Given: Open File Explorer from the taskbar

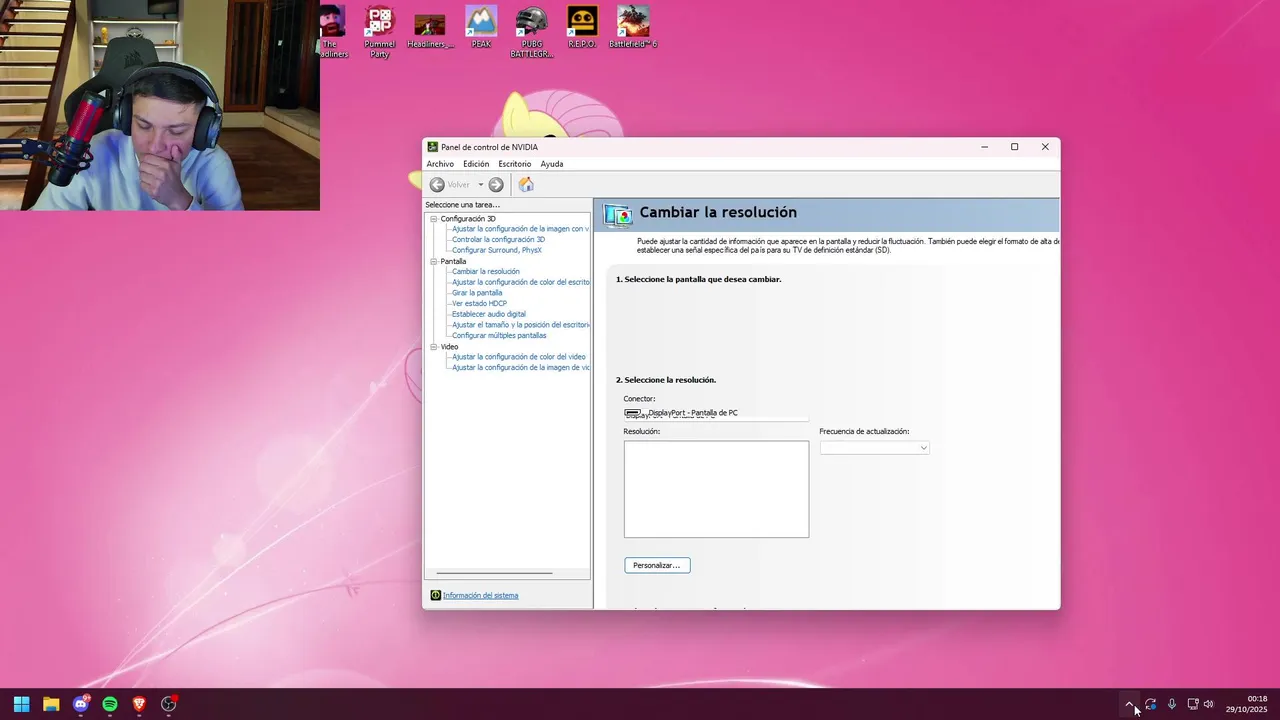Looking at the screenshot, I should pos(51,704).
